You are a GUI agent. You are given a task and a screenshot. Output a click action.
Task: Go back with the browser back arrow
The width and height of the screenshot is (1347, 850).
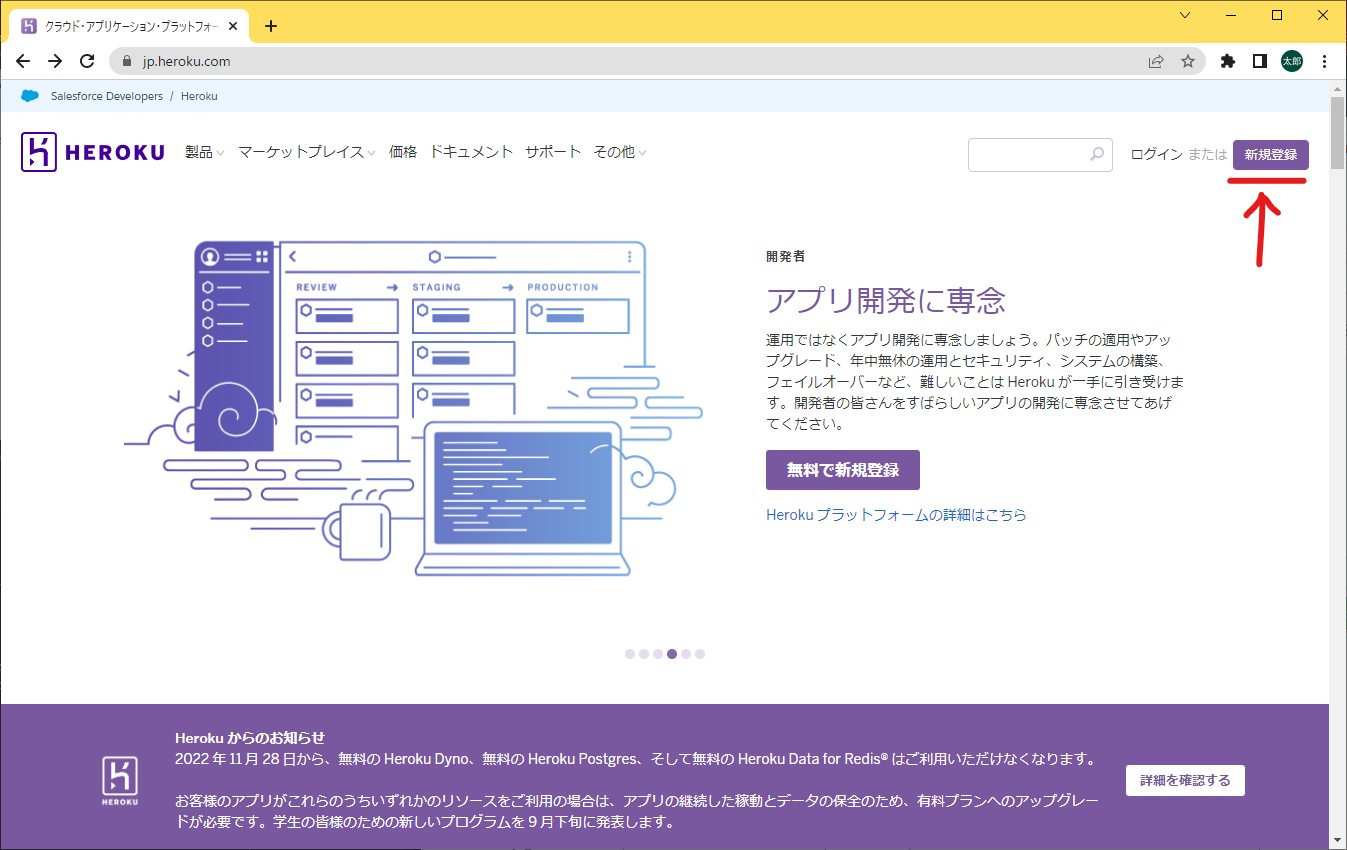click(24, 61)
